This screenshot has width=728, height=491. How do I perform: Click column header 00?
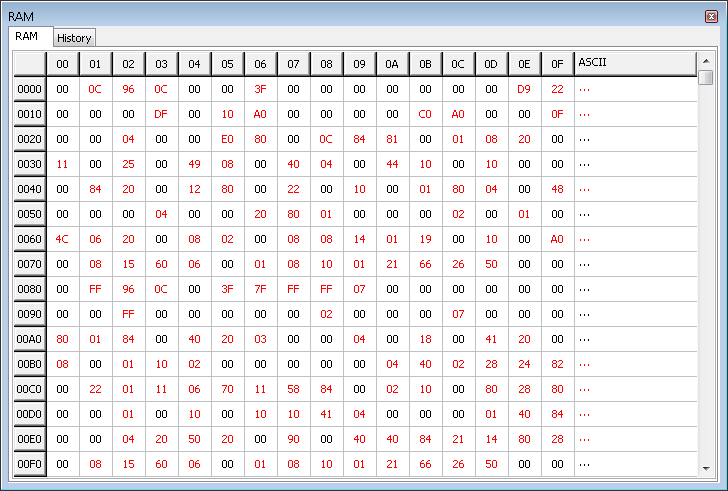pos(63,64)
